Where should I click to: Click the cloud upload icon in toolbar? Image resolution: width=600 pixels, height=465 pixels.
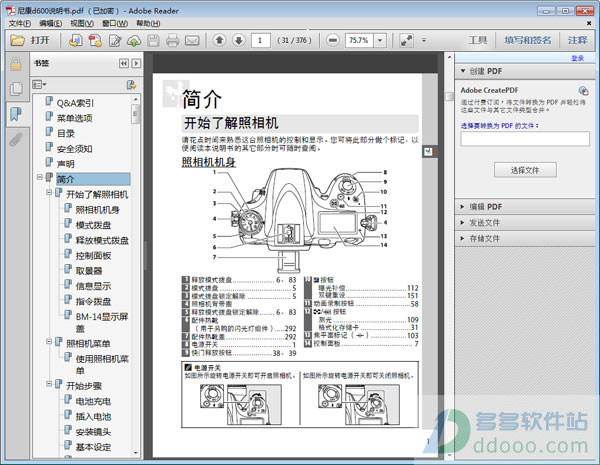pyautogui.click(x=134, y=40)
